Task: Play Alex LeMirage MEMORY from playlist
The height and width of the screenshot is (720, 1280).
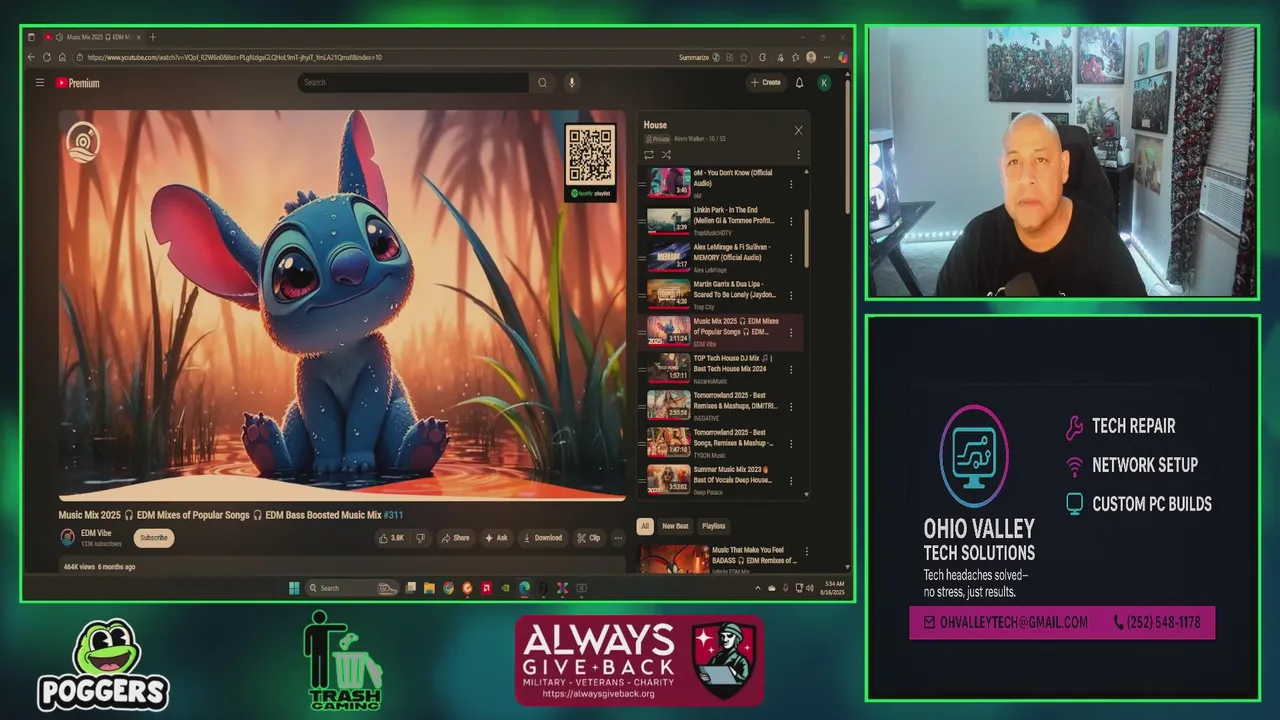Action: (x=718, y=257)
